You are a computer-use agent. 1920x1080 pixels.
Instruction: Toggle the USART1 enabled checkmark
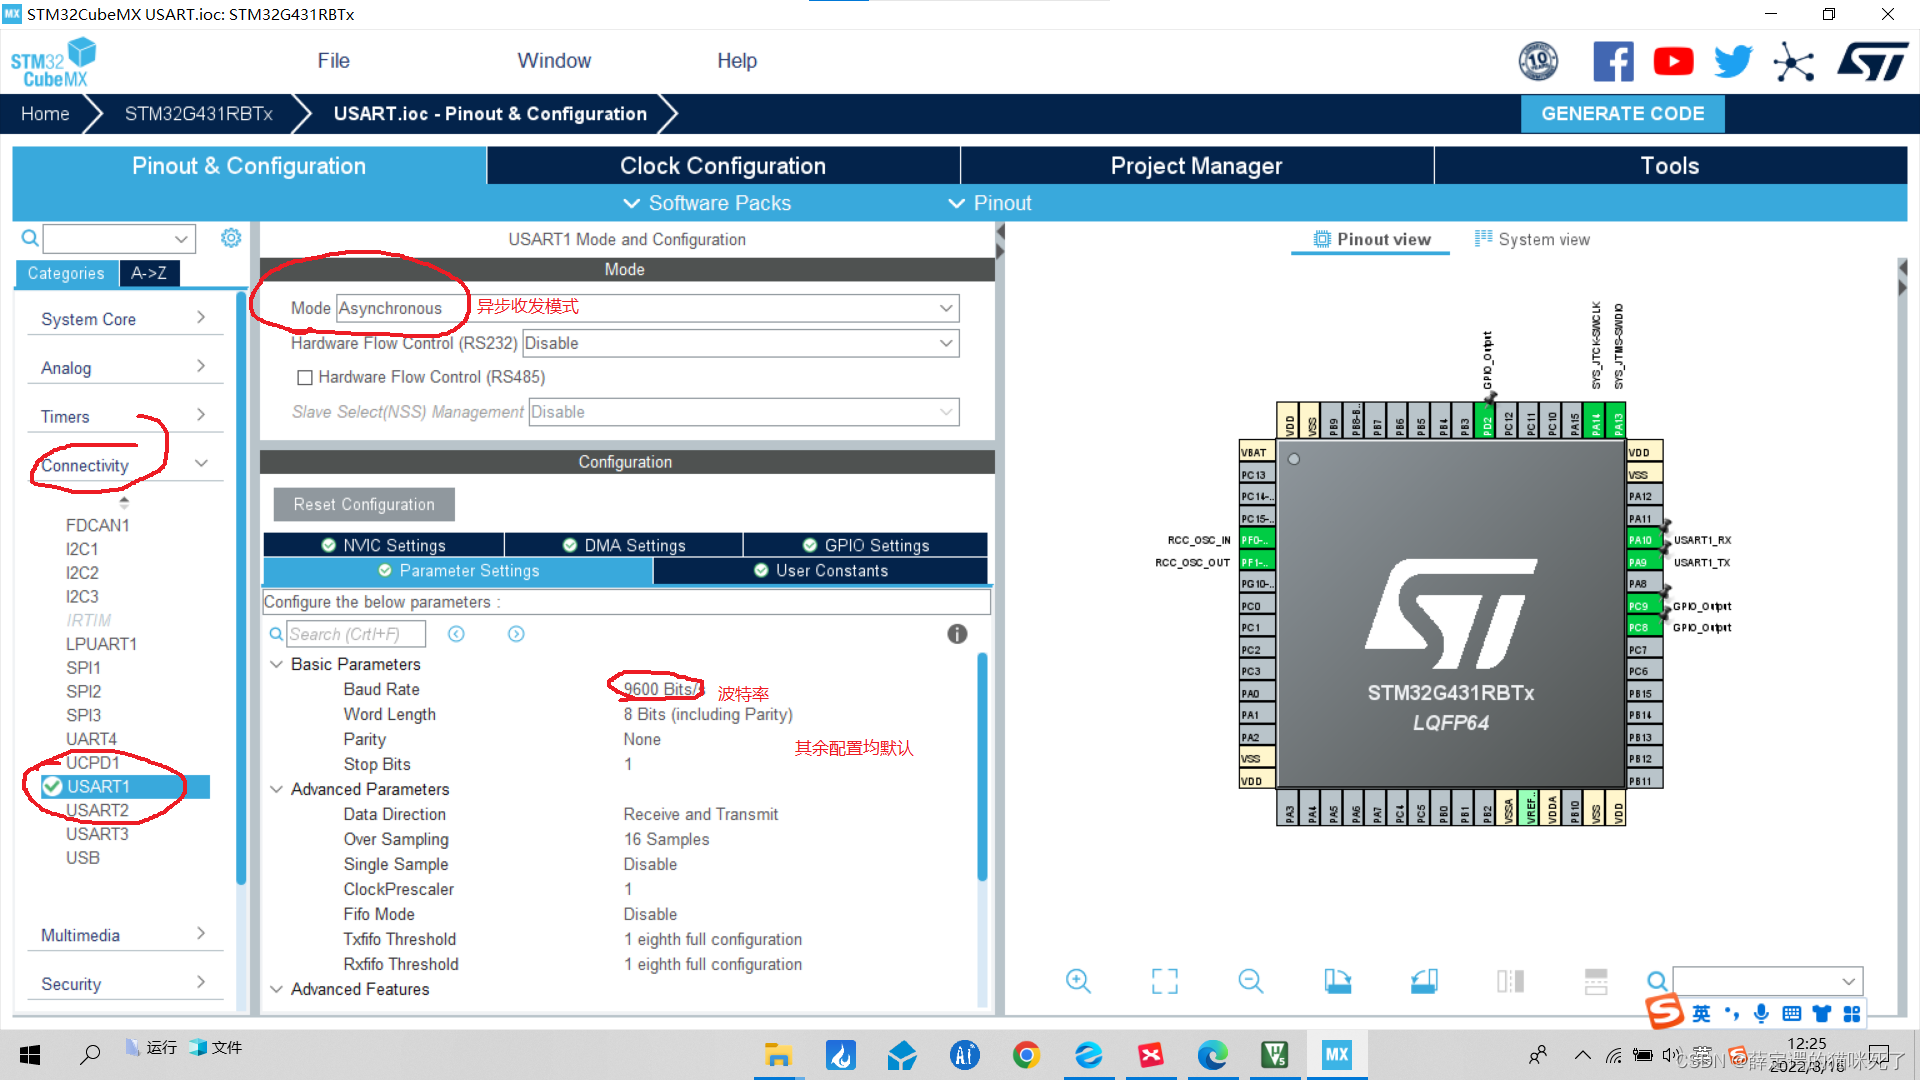[53, 786]
